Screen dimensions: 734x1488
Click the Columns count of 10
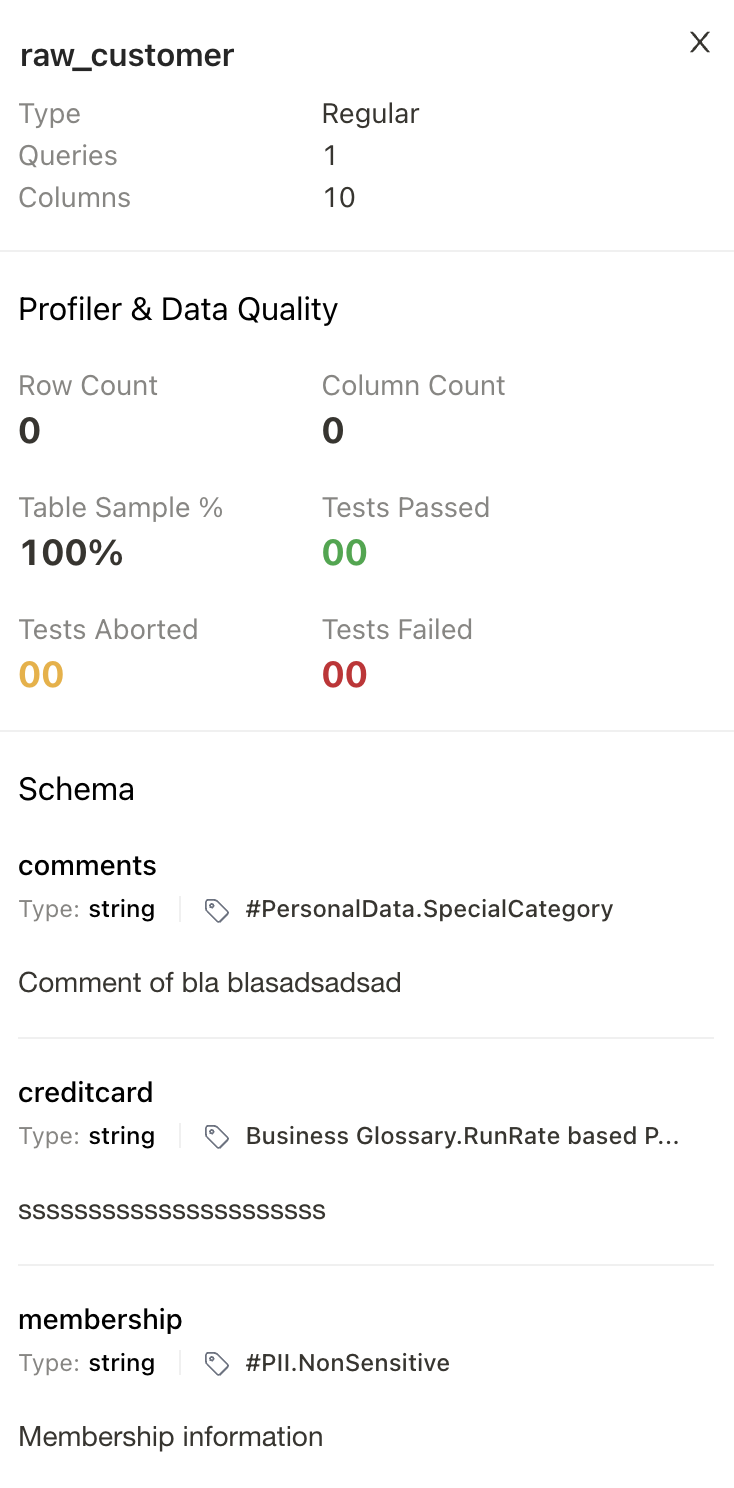339,197
